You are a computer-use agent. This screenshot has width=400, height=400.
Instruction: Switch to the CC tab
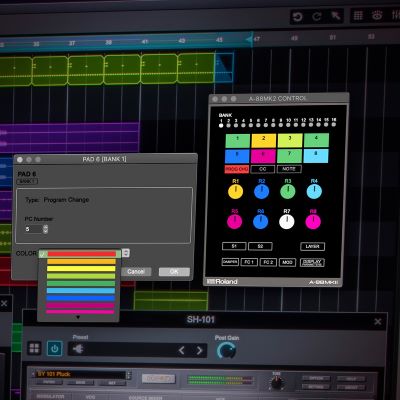(x=263, y=169)
